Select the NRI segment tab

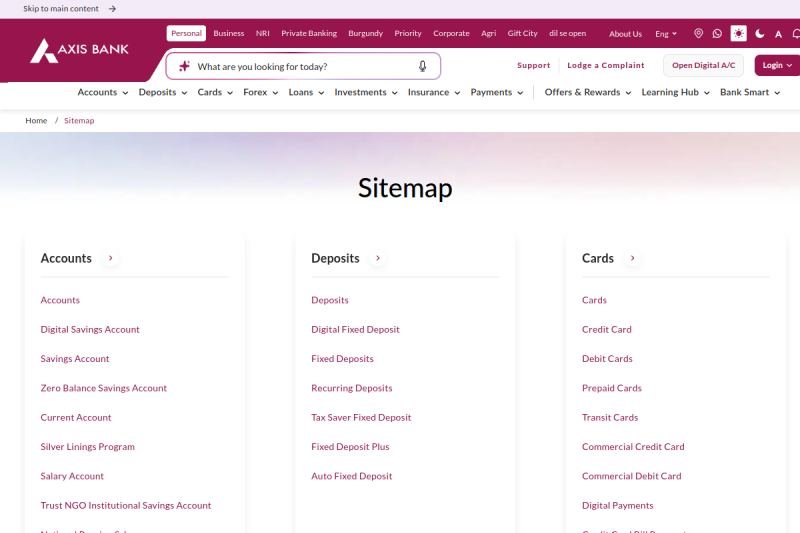point(263,33)
